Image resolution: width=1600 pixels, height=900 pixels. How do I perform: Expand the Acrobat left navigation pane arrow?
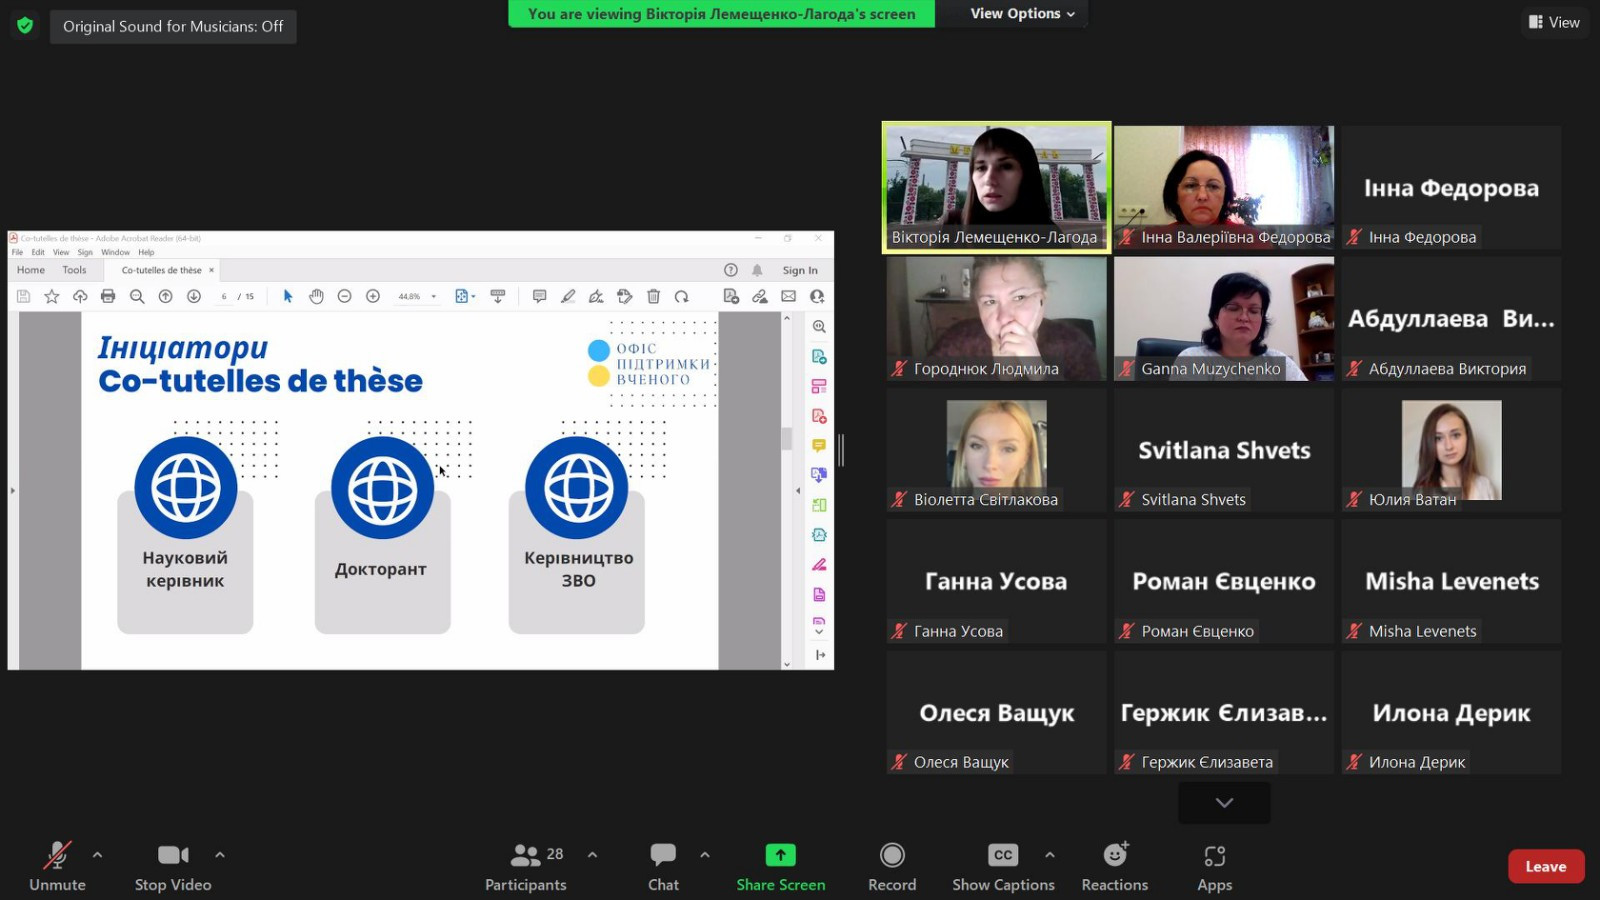(13, 490)
